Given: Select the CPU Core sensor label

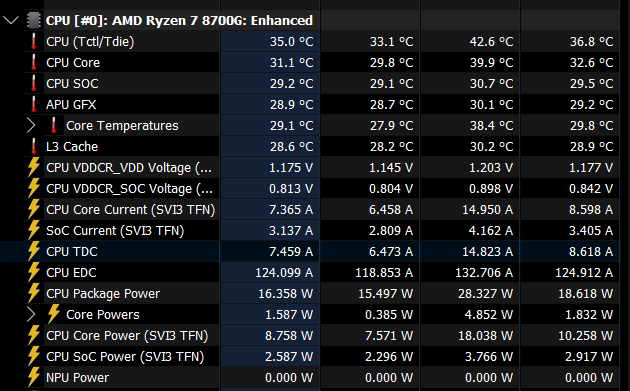Looking at the screenshot, I should click(73, 63).
